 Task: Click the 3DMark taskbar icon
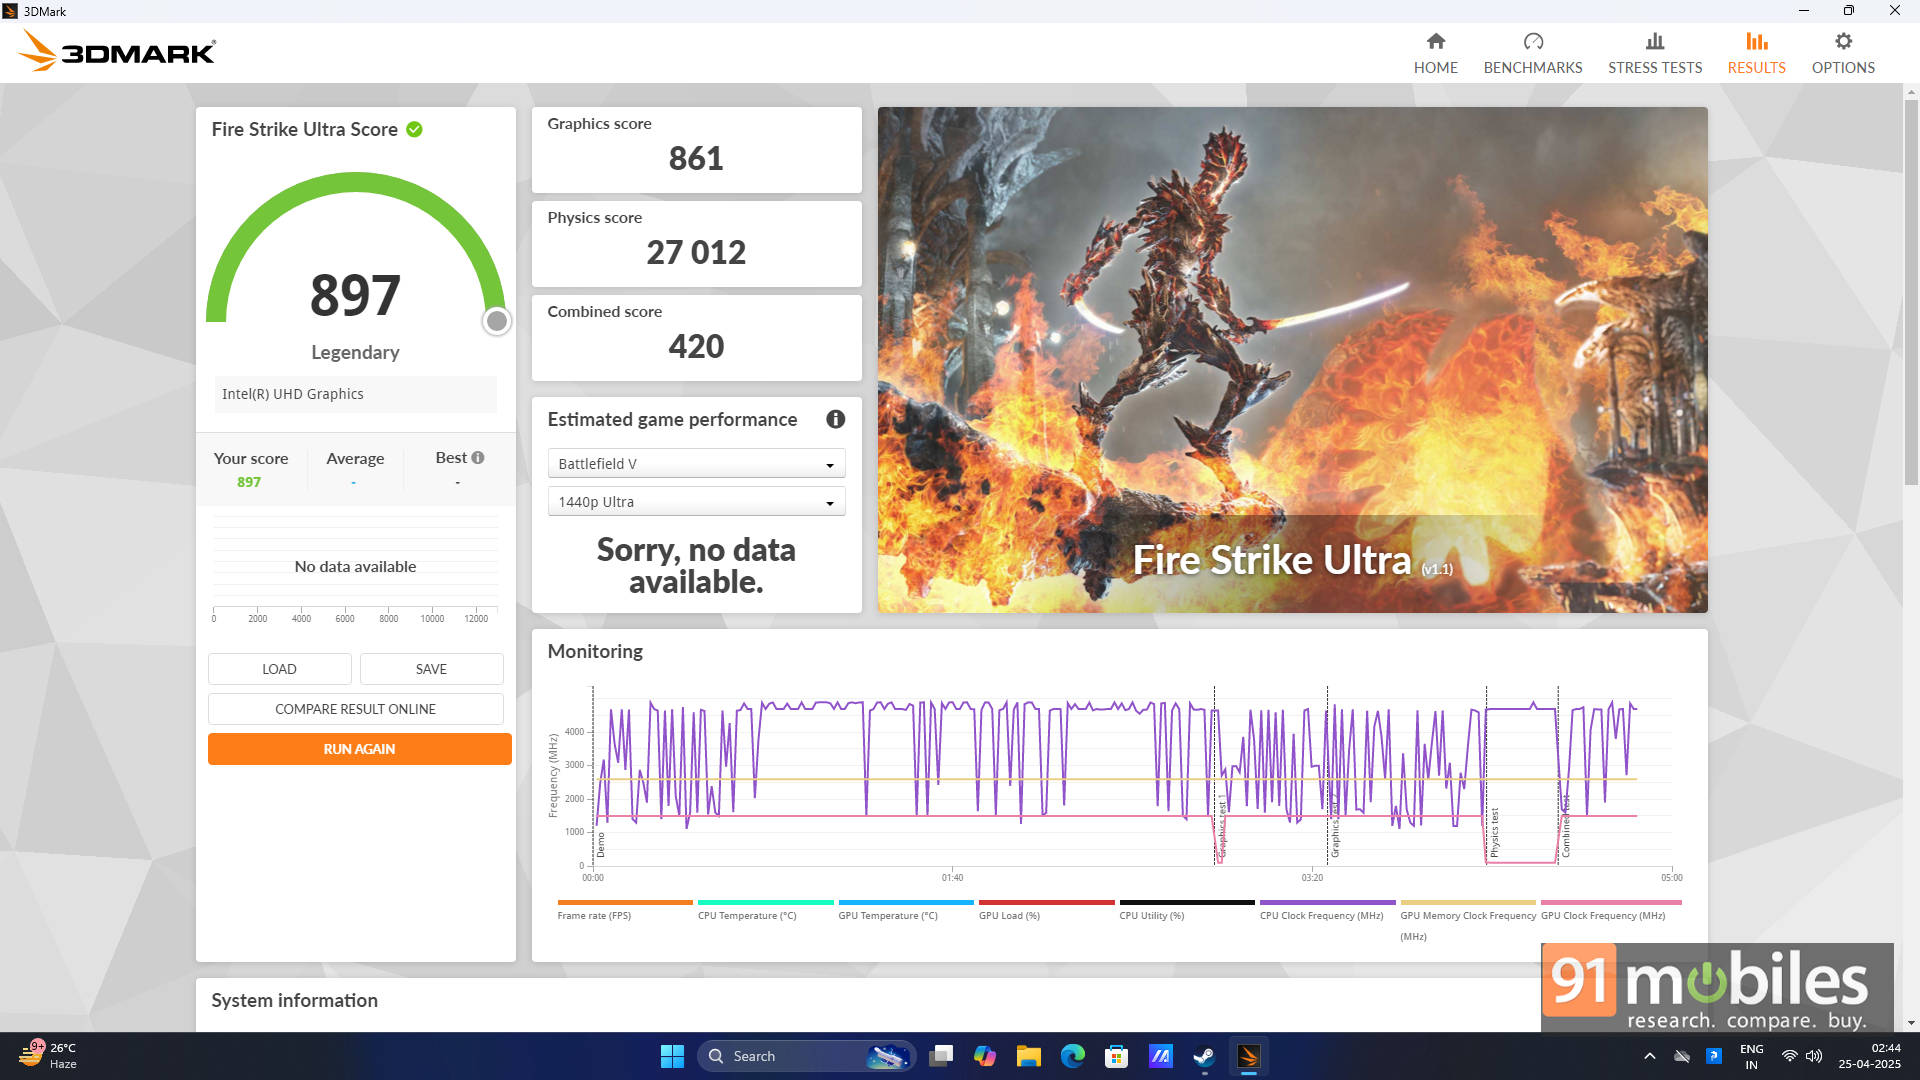point(1248,1056)
